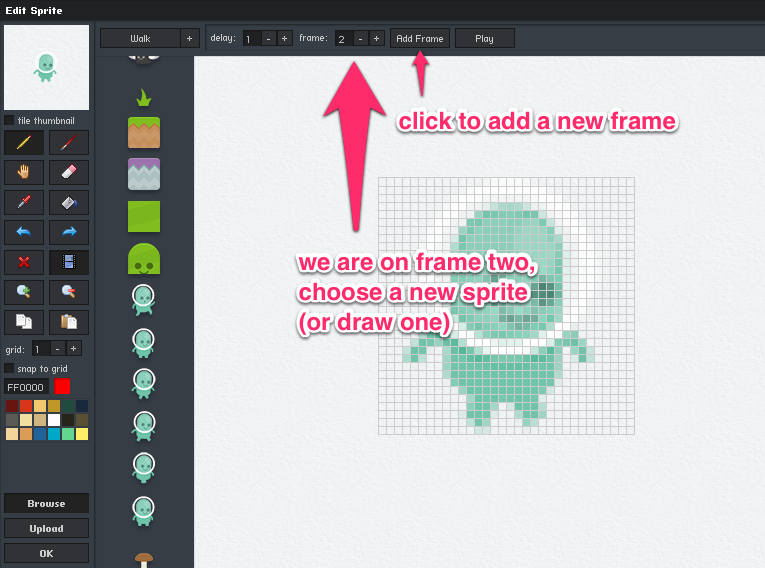Screen dimensions: 765x568
Task: Enable the snap to grid checkbox
Action: coord(9,368)
